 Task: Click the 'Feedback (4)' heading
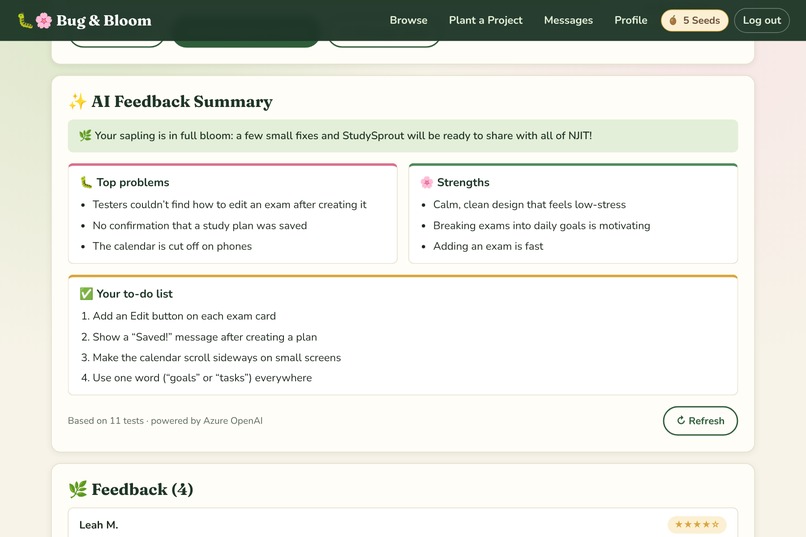pos(142,489)
